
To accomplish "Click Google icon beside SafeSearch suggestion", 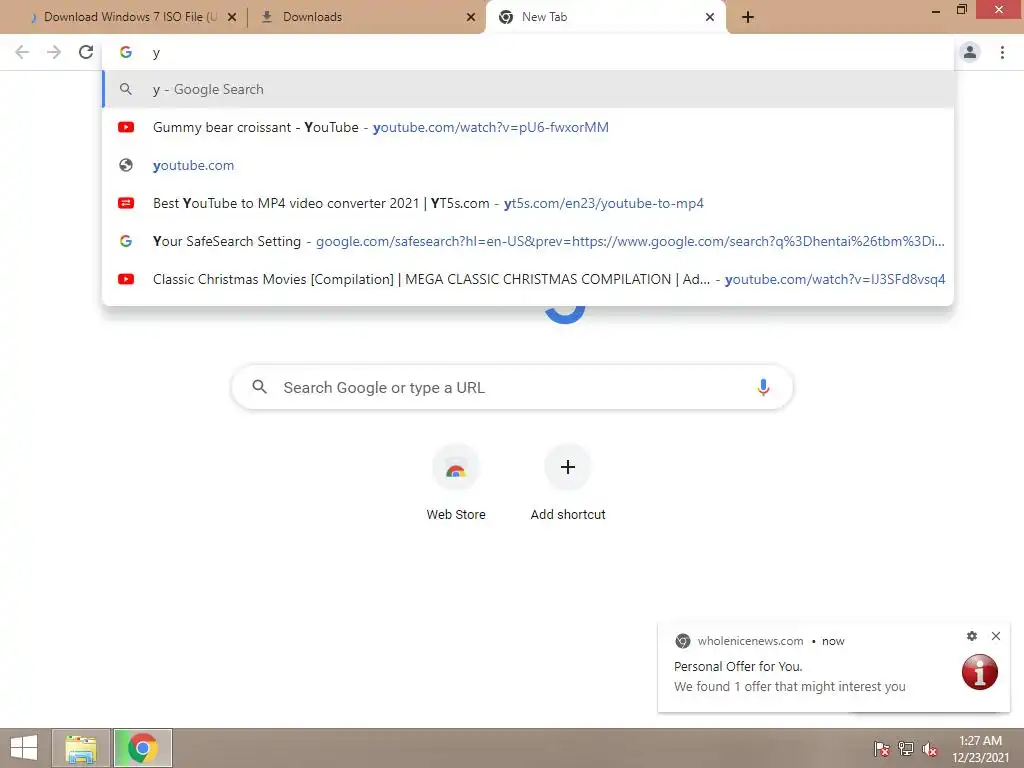I will click(126, 241).
